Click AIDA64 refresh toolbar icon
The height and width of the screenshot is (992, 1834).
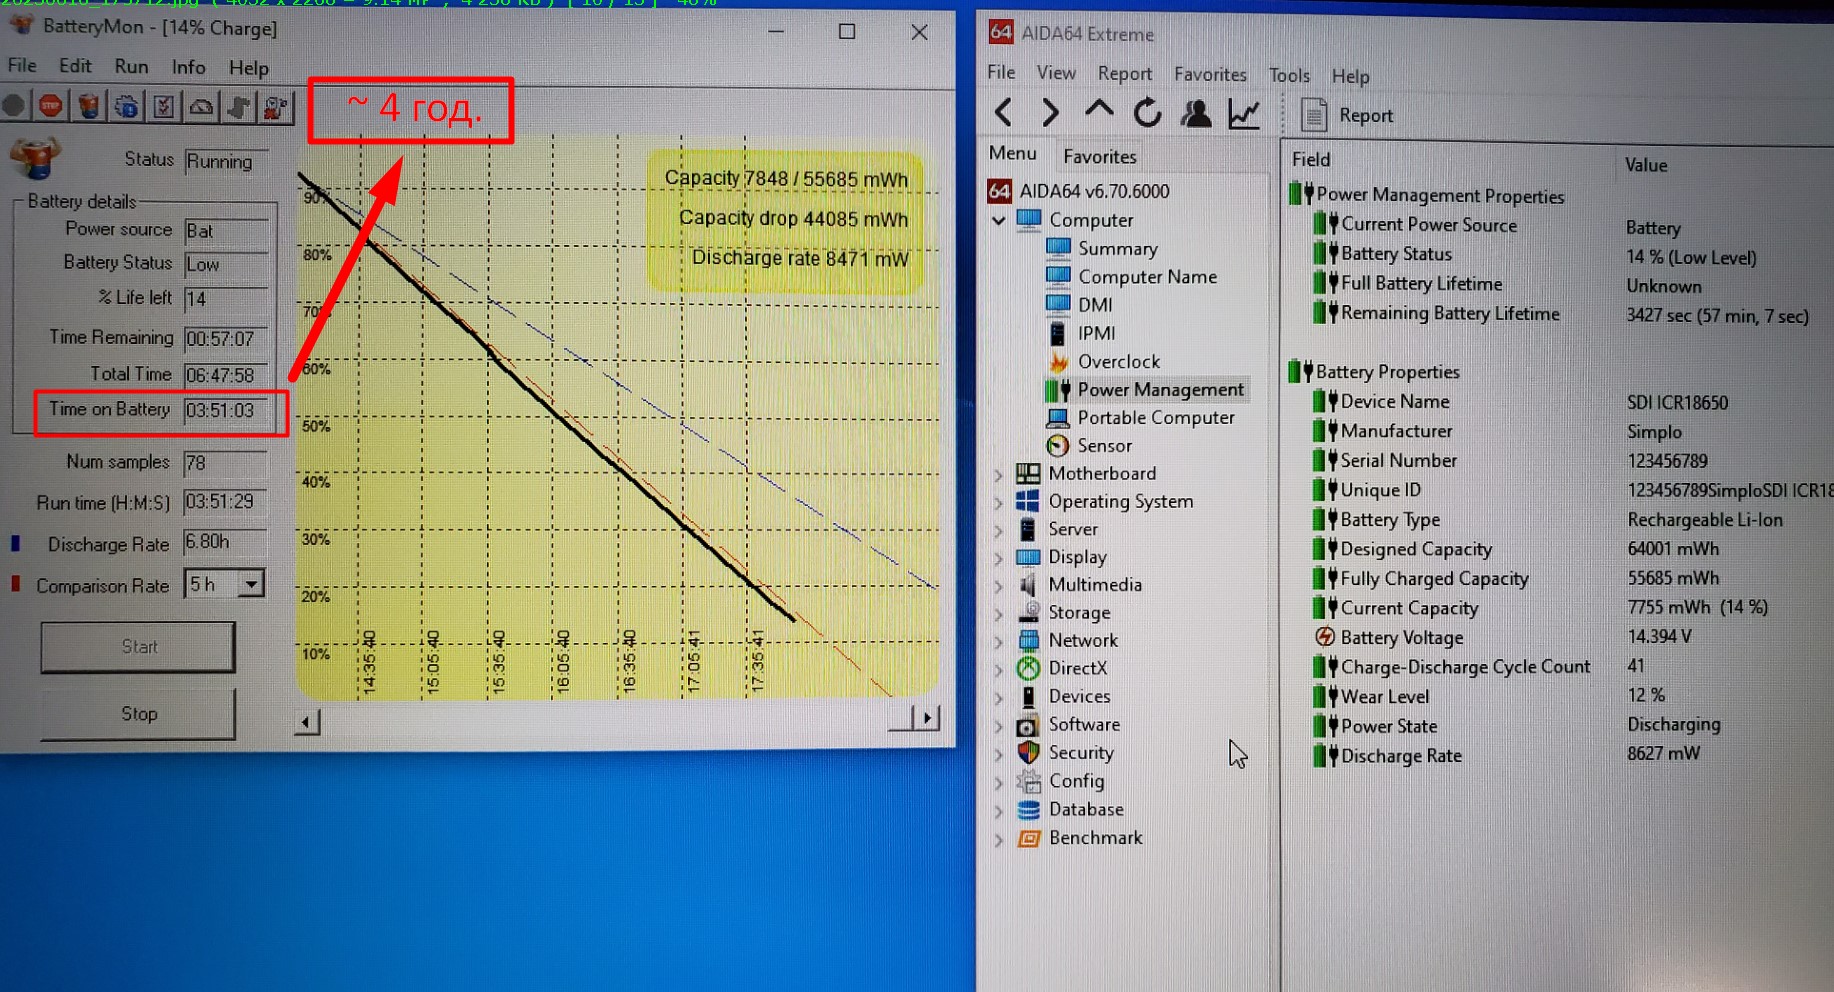pos(1147,114)
